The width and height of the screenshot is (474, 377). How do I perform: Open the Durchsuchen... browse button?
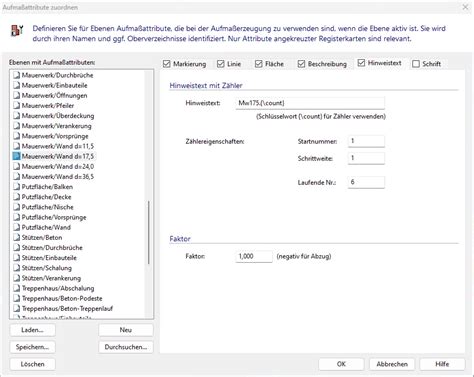(126, 347)
